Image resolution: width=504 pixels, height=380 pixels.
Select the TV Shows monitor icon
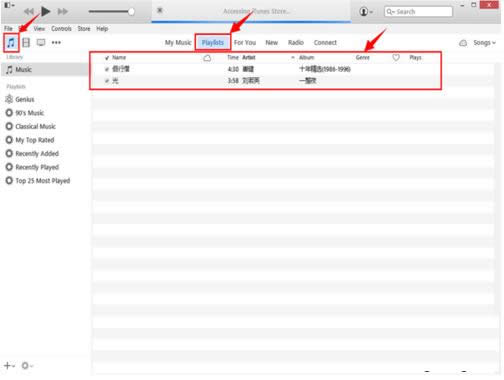41,42
